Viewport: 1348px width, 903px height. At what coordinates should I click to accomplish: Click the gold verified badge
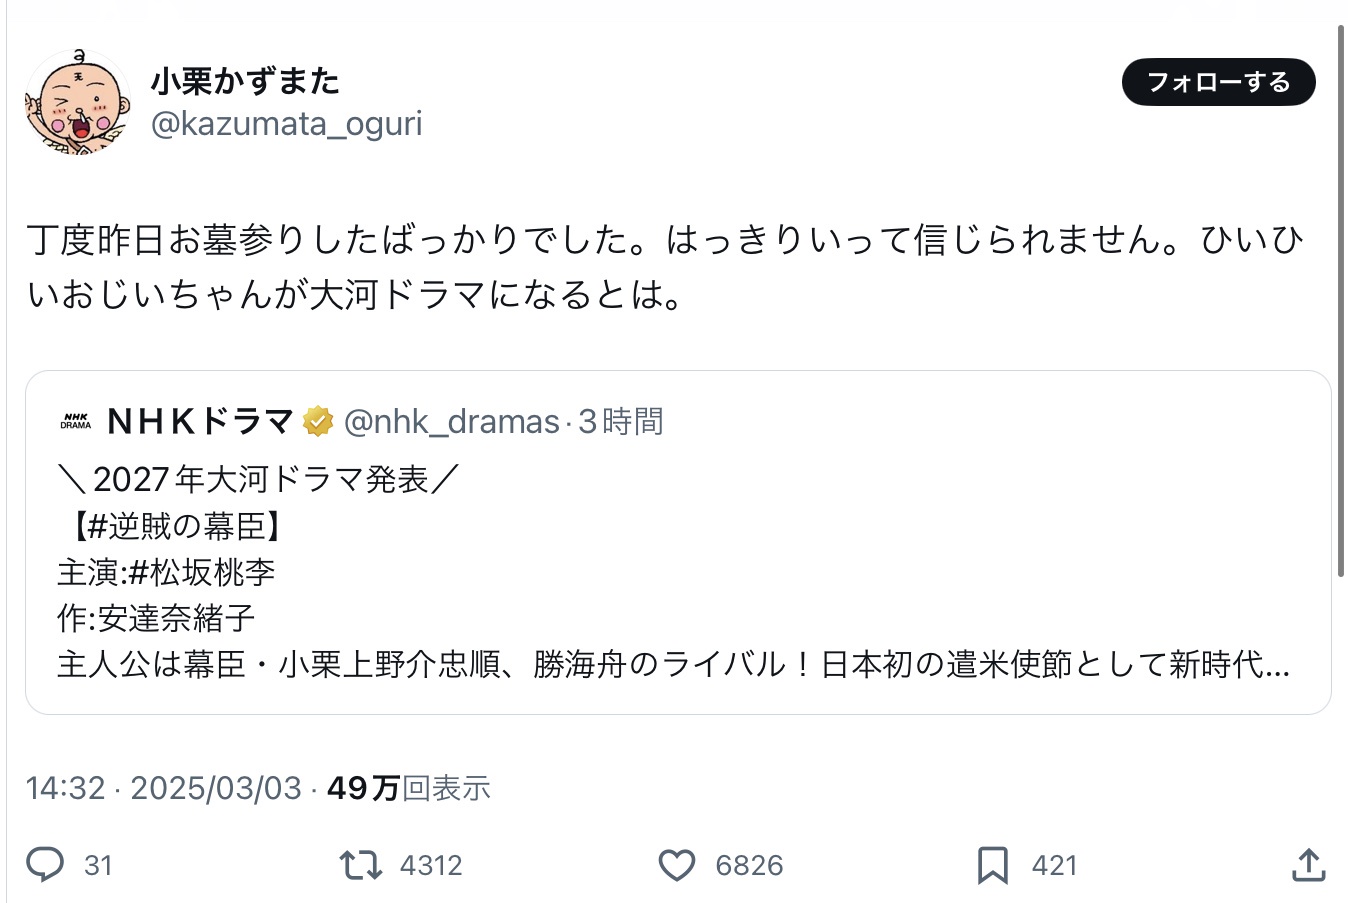[x=318, y=422]
